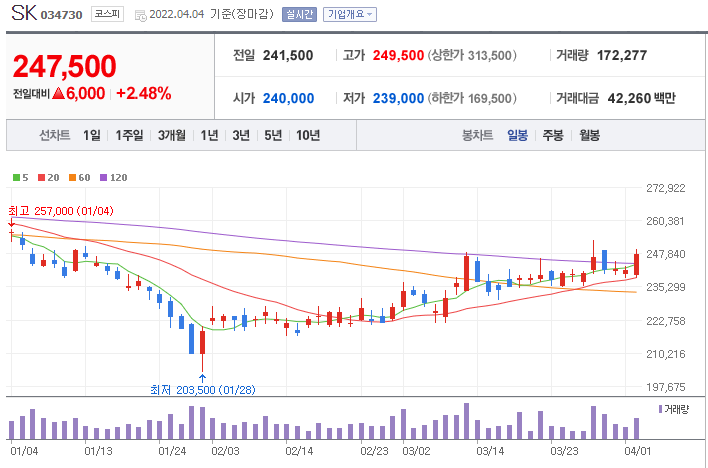Click the 고가 value 249,500

coord(398,55)
